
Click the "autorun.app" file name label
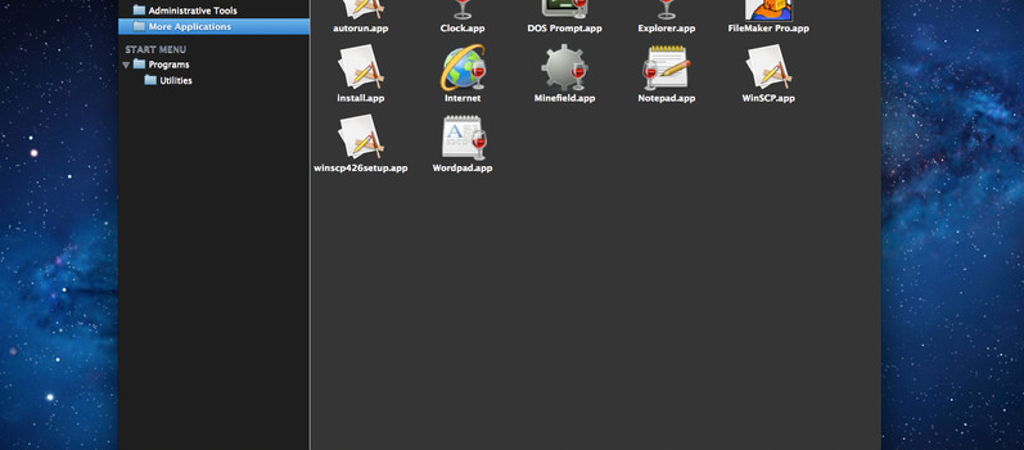coord(360,28)
